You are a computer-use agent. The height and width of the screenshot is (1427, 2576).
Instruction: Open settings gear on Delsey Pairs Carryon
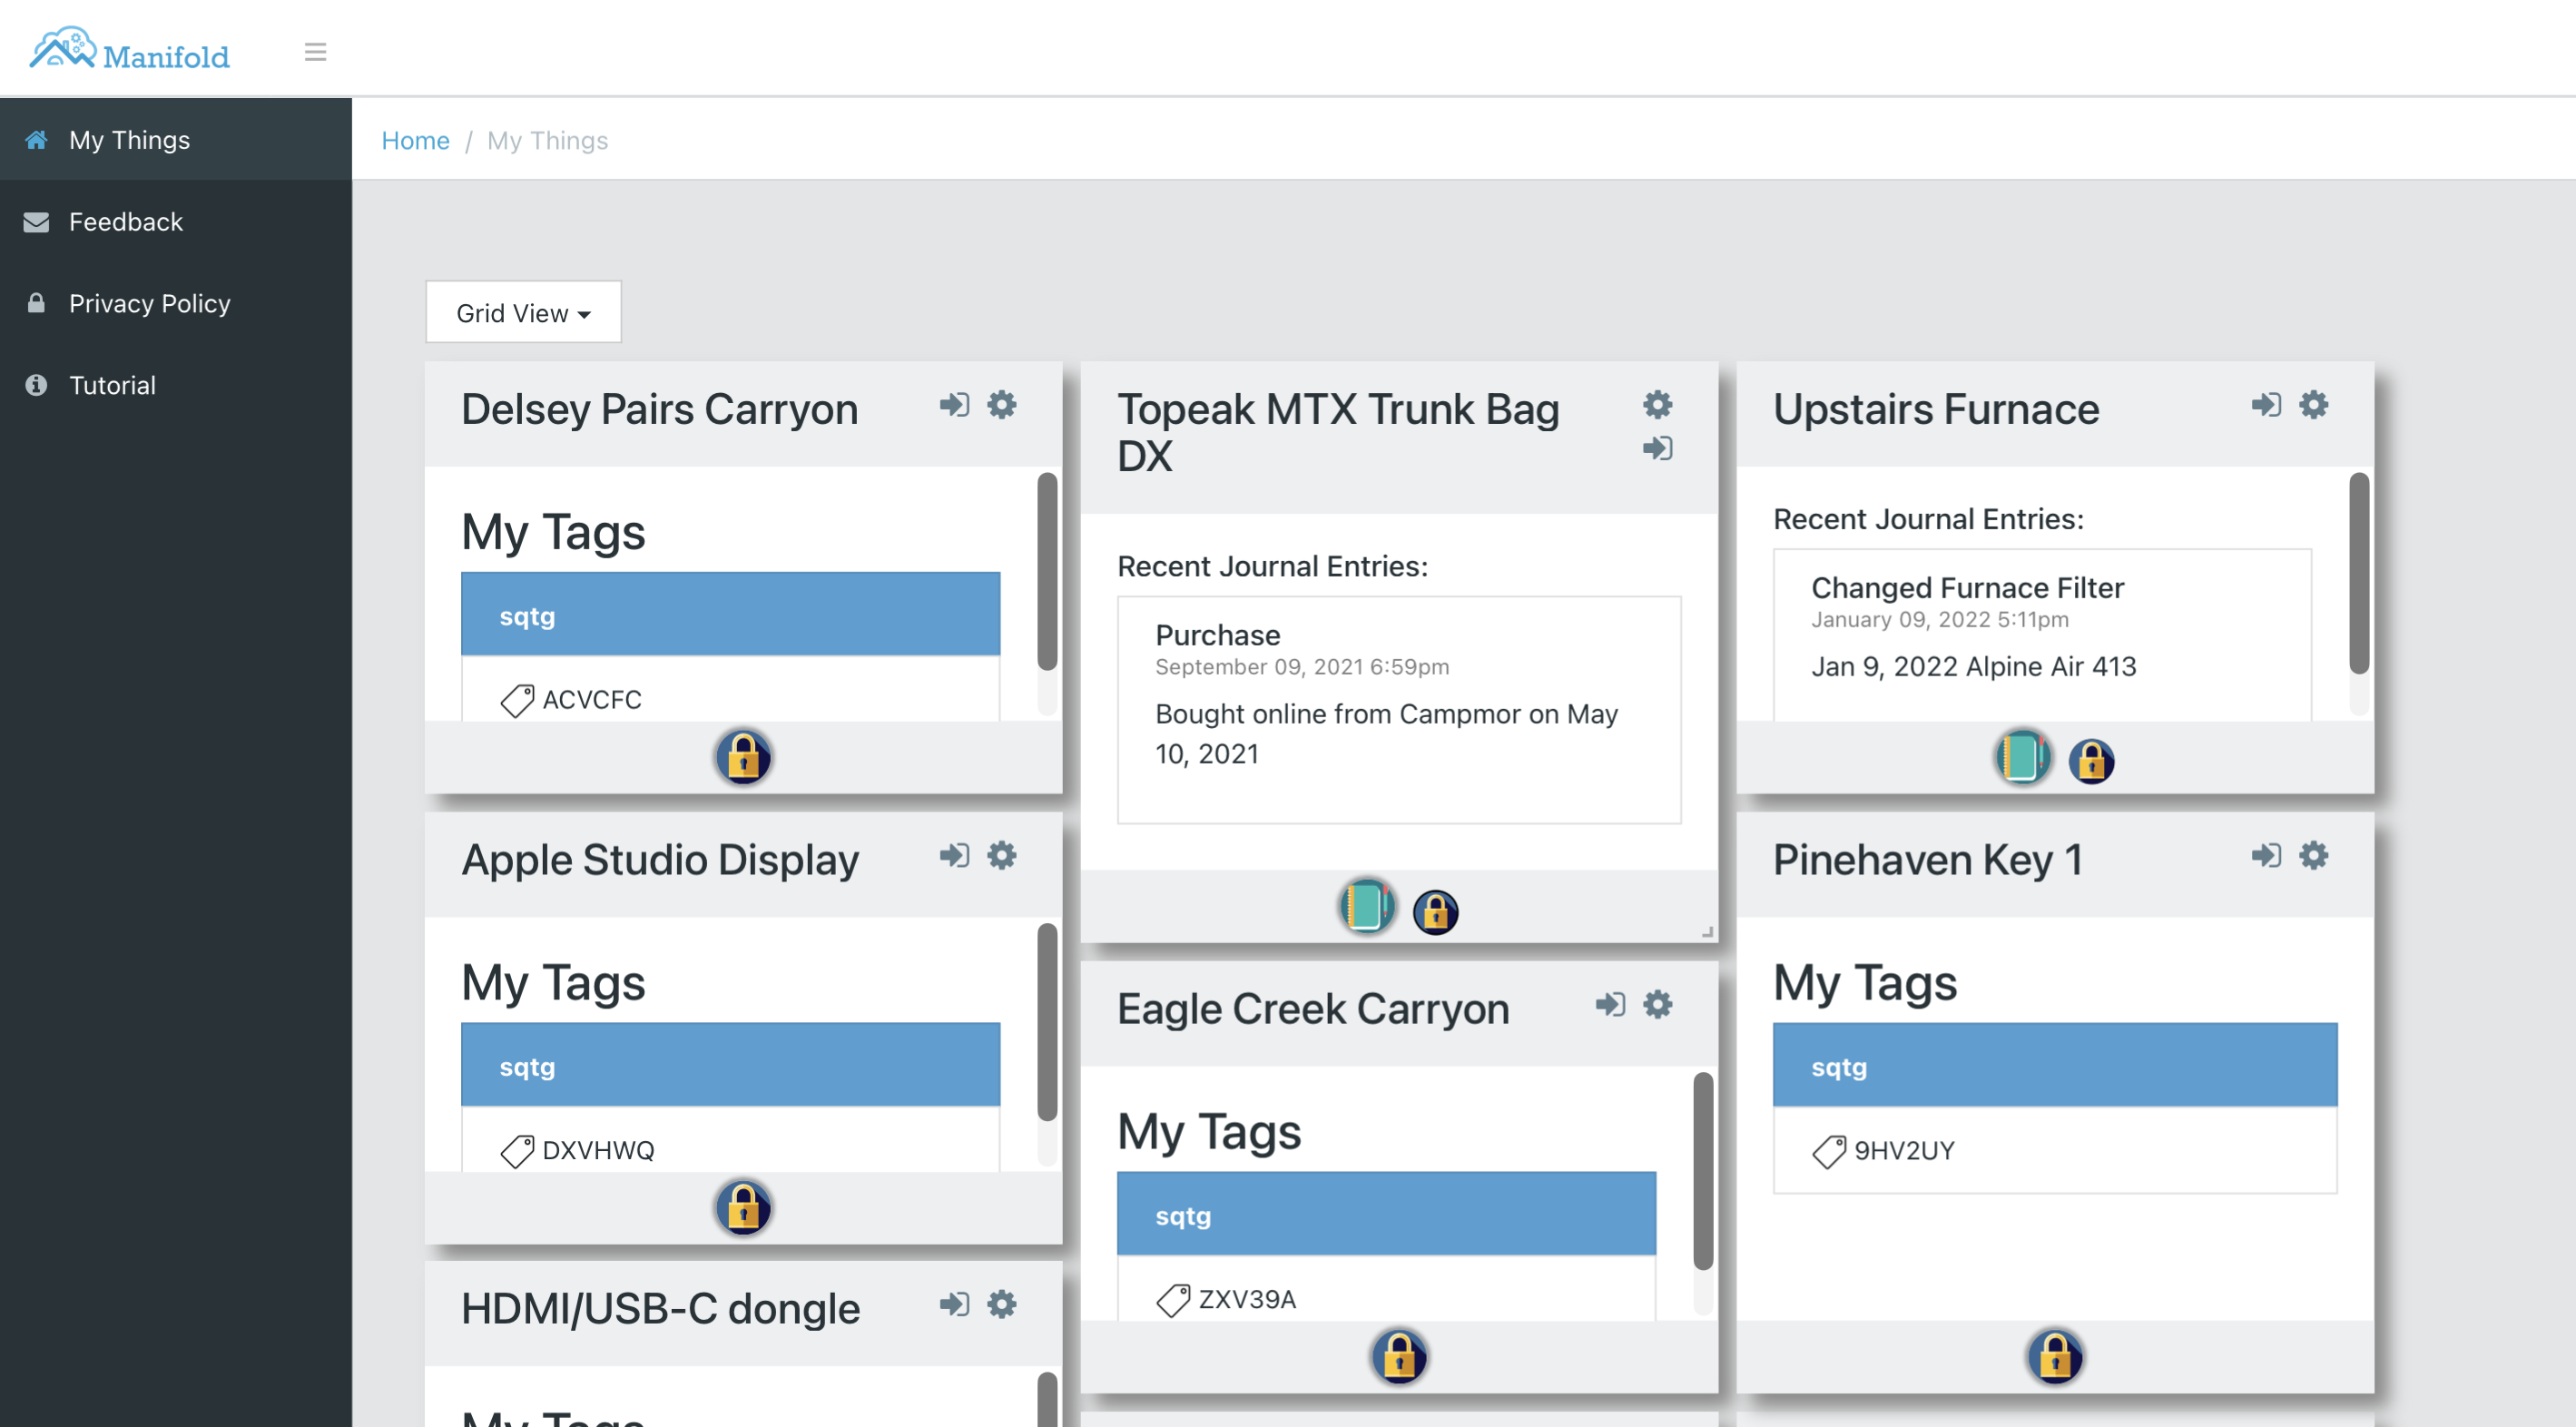pyautogui.click(x=1003, y=406)
